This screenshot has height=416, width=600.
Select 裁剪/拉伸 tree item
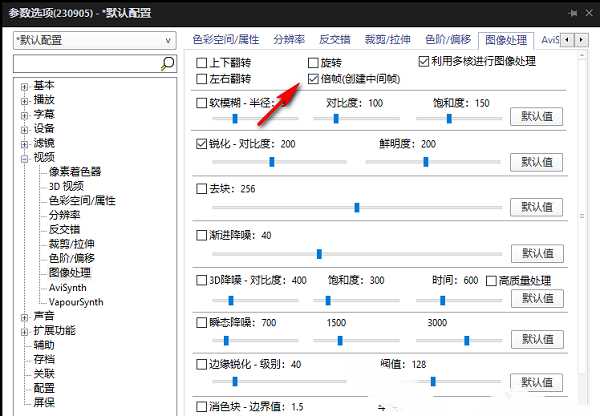point(72,244)
